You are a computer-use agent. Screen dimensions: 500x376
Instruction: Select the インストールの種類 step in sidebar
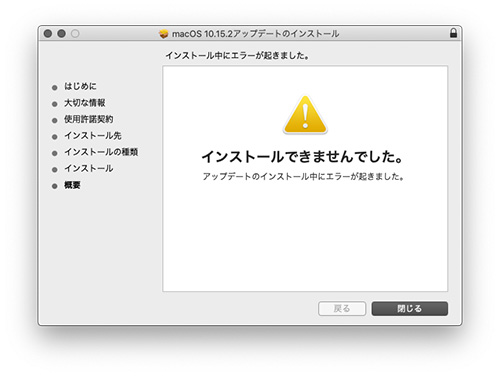tap(101, 152)
